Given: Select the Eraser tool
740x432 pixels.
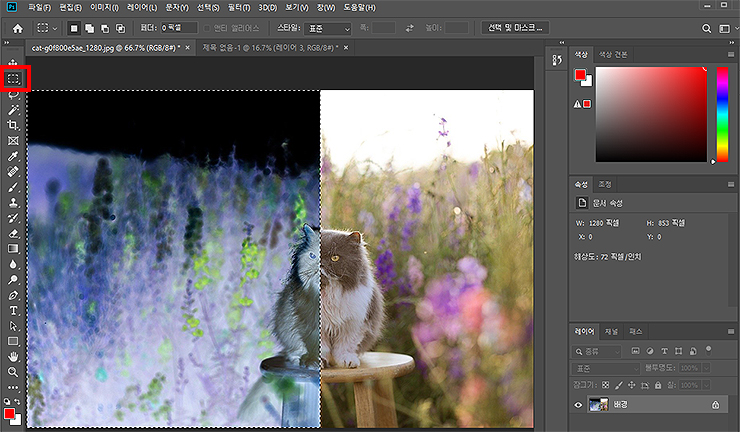Looking at the screenshot, I should pos(13,233).
